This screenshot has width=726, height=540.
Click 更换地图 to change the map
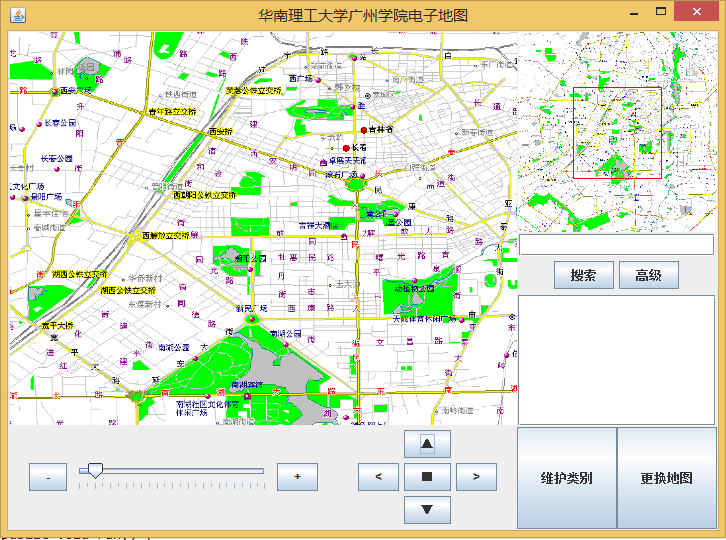667,478
